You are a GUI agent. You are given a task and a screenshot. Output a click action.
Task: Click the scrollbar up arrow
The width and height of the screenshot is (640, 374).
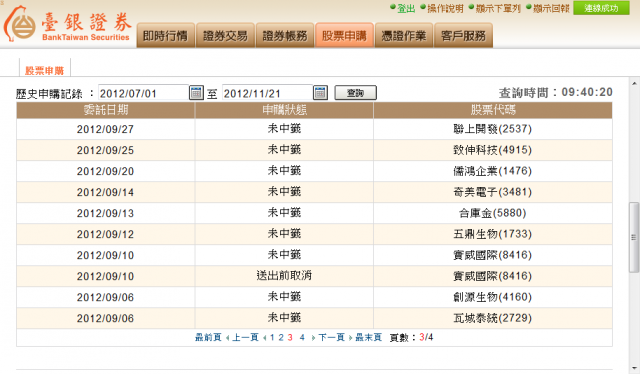coord(634,83)
